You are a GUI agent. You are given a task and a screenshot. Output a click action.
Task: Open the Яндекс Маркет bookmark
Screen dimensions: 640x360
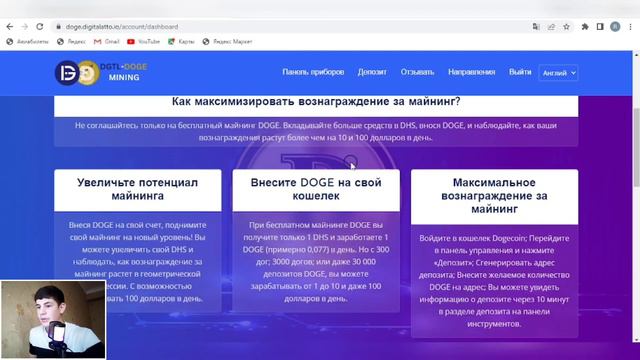[227, 42]
